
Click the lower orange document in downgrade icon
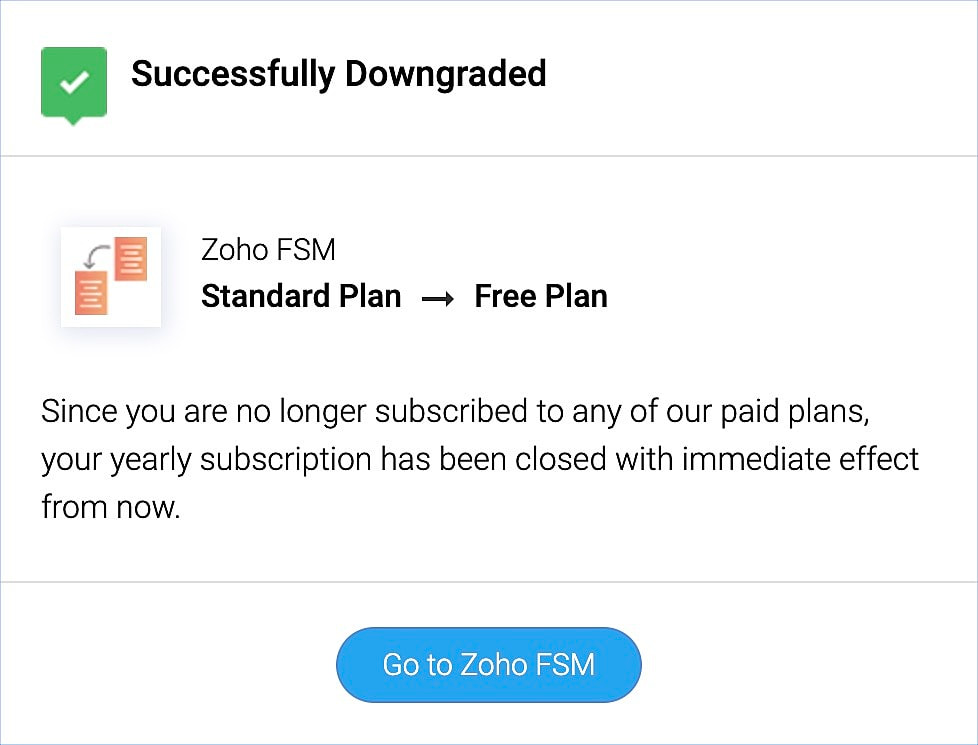click(x=91, y=292)
